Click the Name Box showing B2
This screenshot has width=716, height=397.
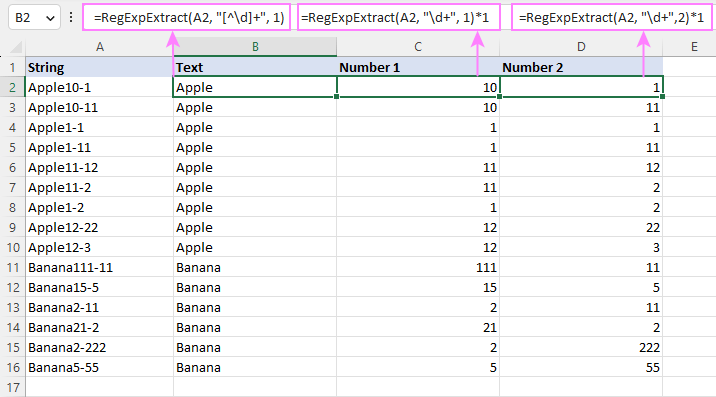tap(34, 17)
